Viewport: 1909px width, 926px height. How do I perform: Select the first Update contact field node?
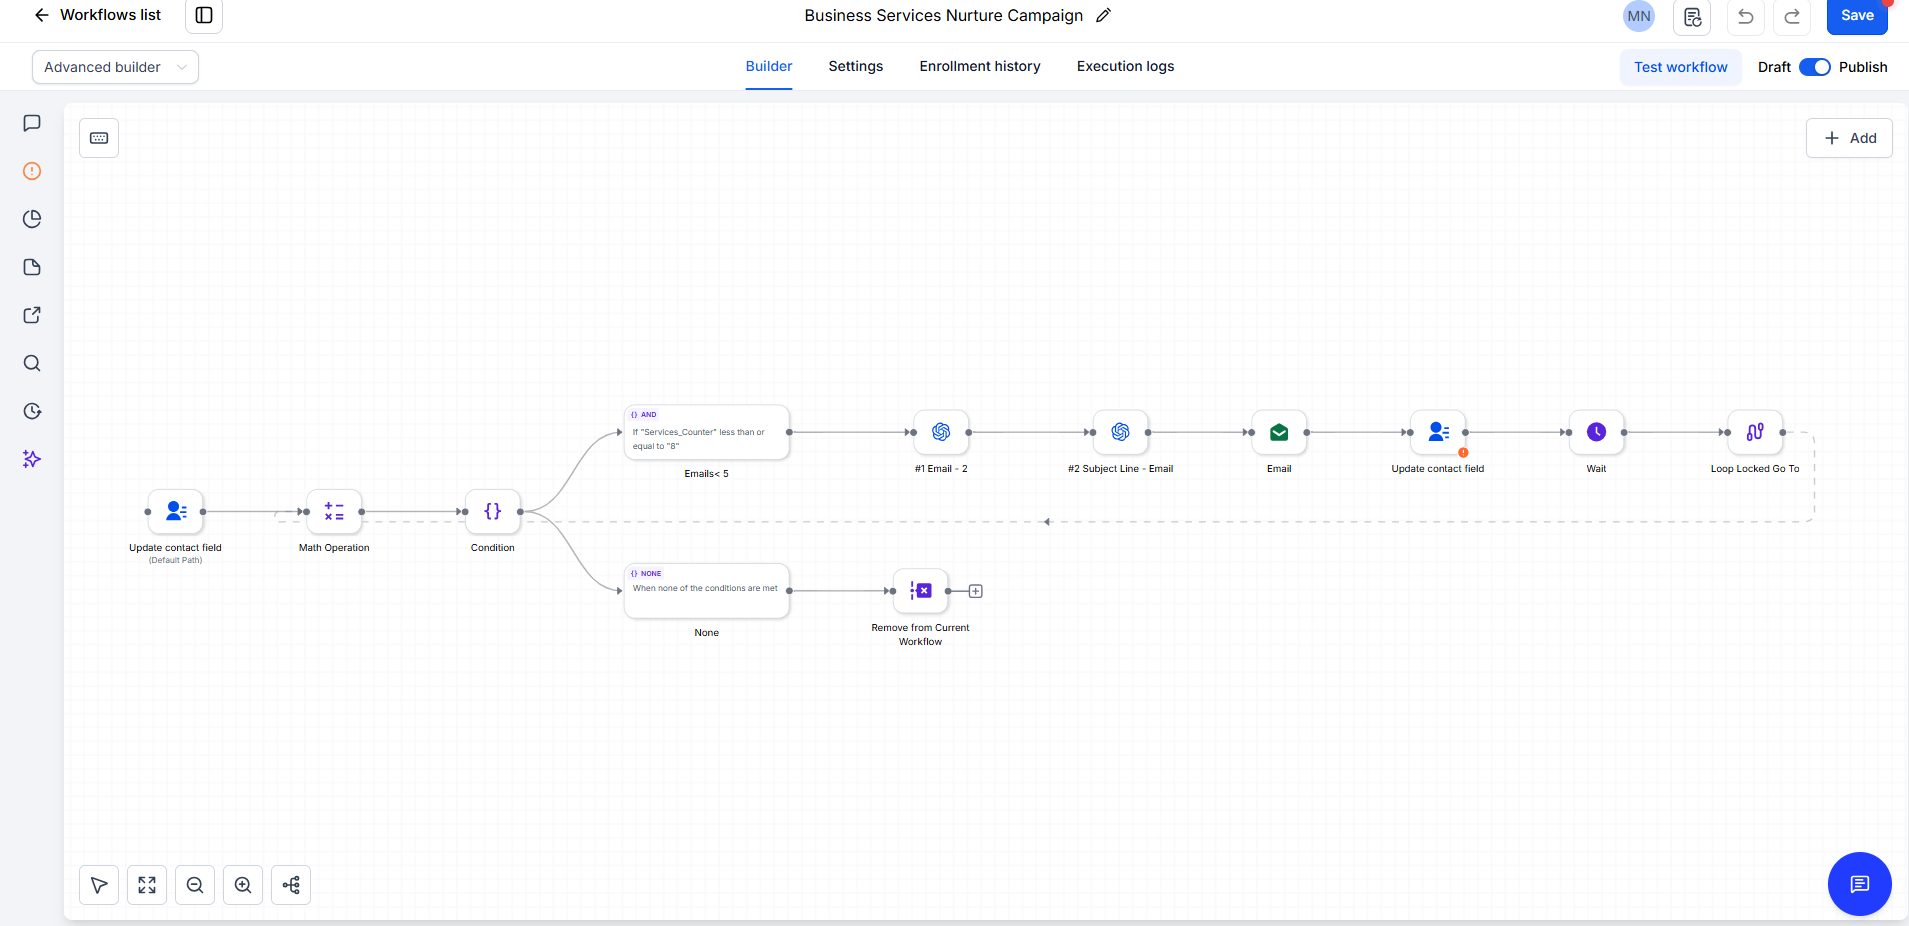coord(176,511)
